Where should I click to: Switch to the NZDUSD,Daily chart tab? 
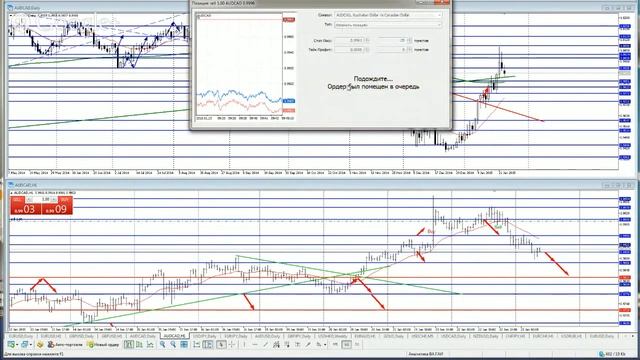click(x=486, y=336)
